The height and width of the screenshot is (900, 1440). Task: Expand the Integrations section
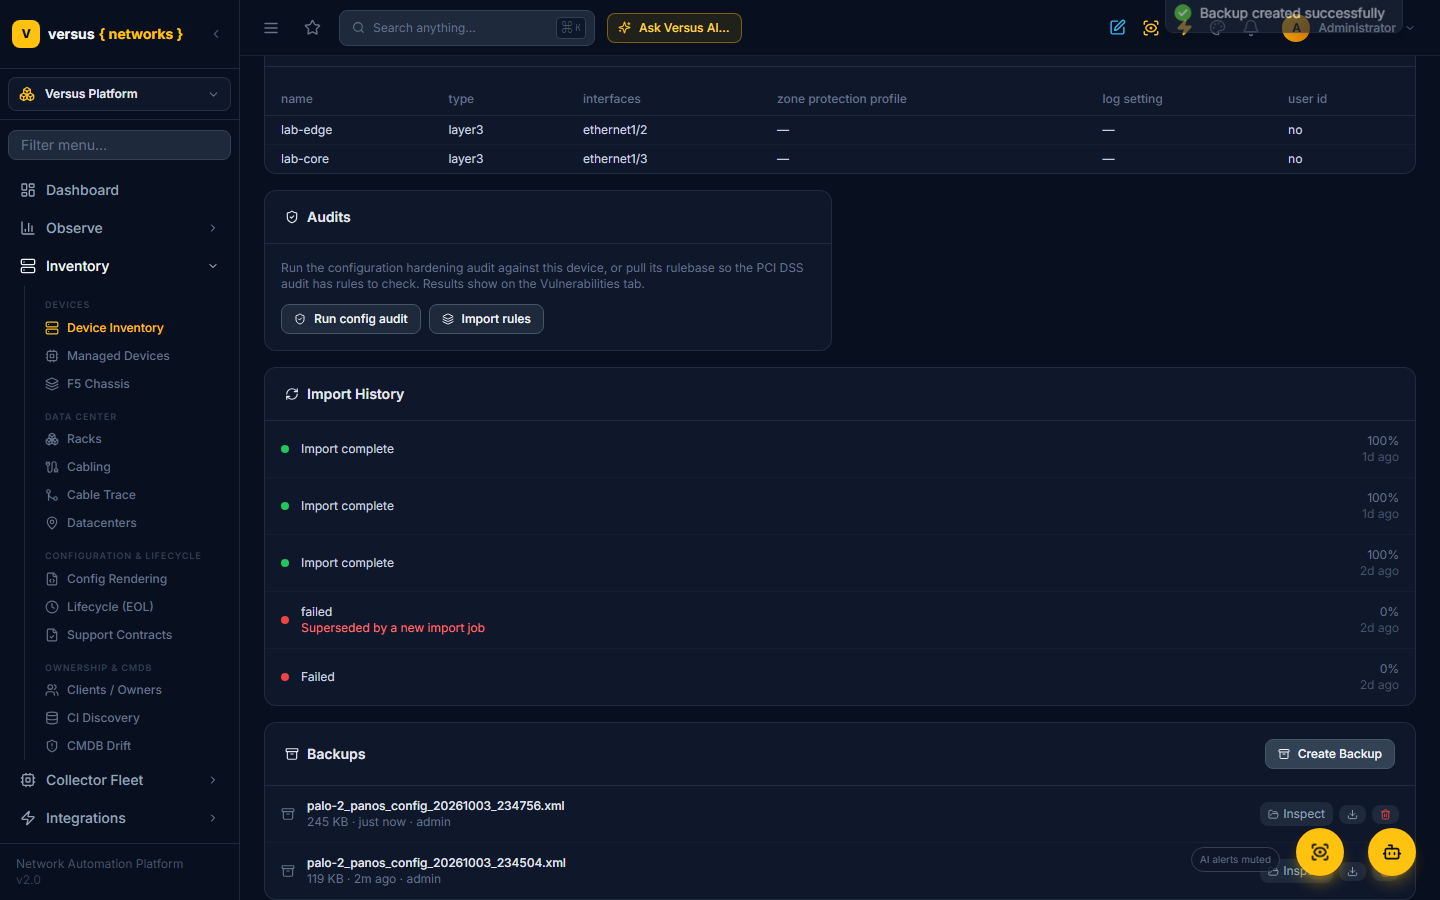click(x=119, y=818)
